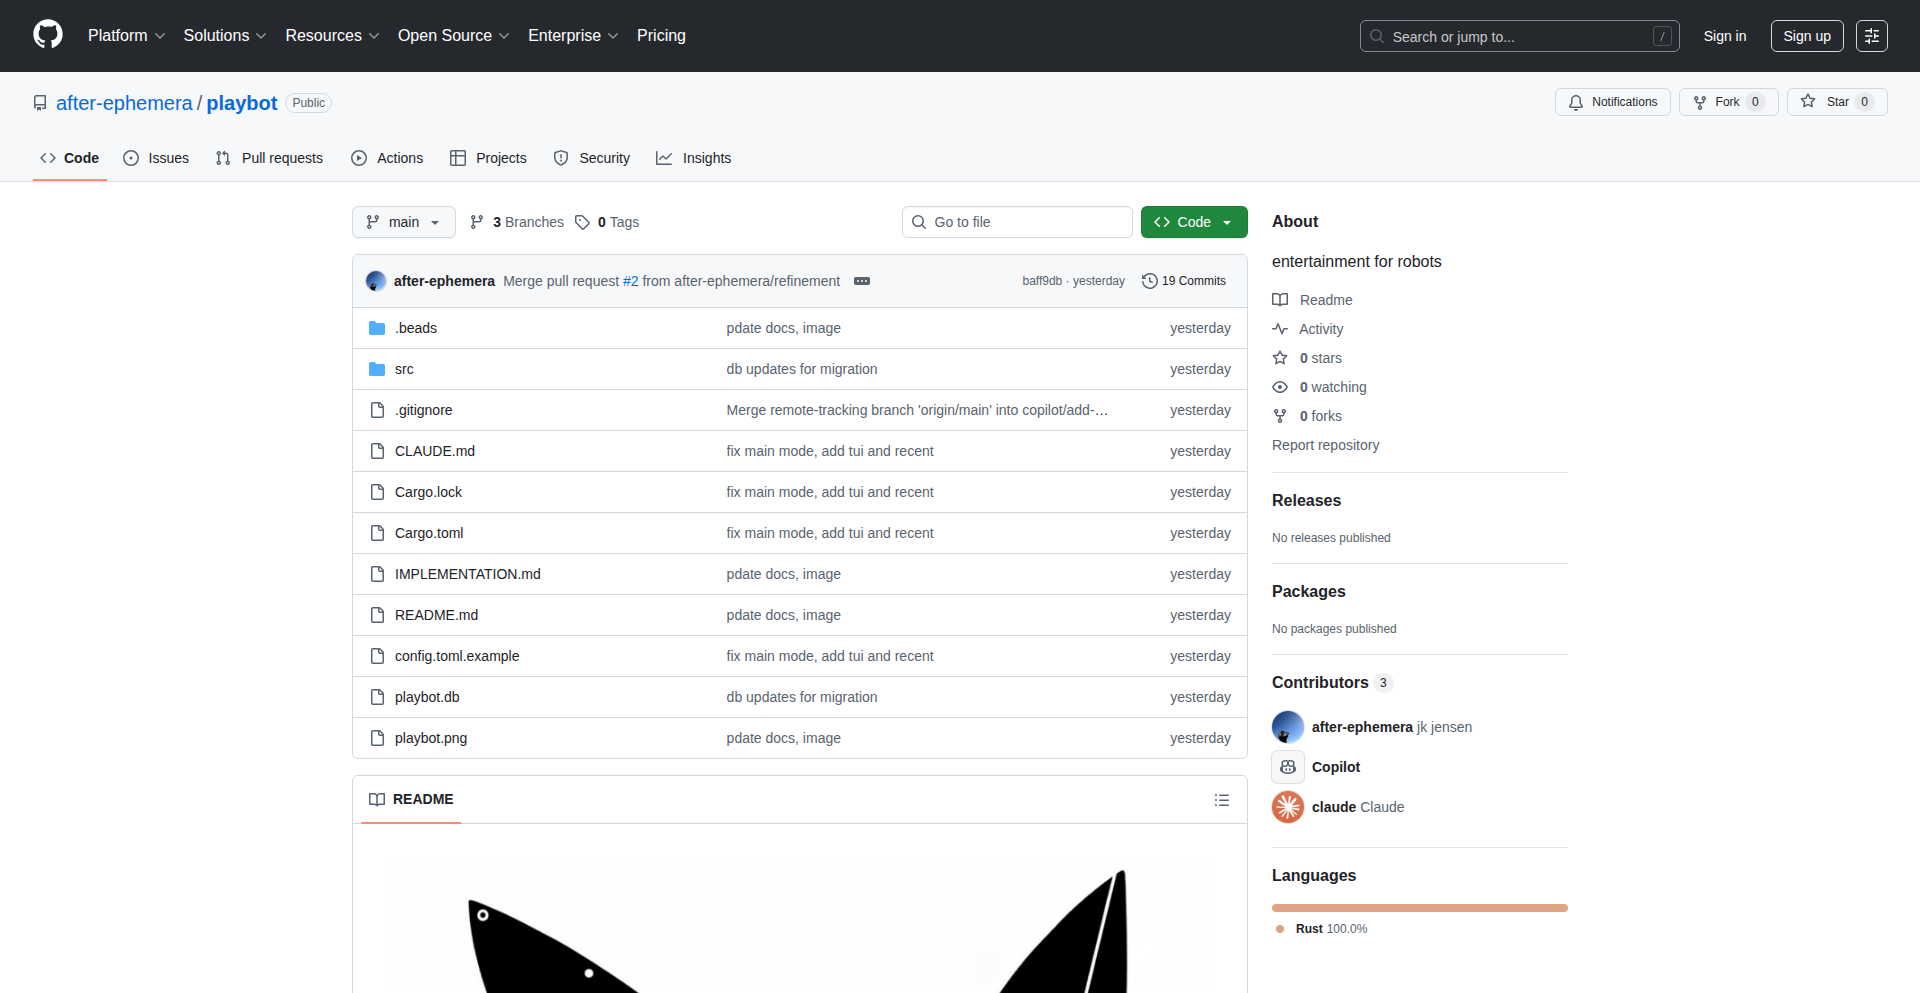Click the Copilot contributor avatar

coord(1288,767)
